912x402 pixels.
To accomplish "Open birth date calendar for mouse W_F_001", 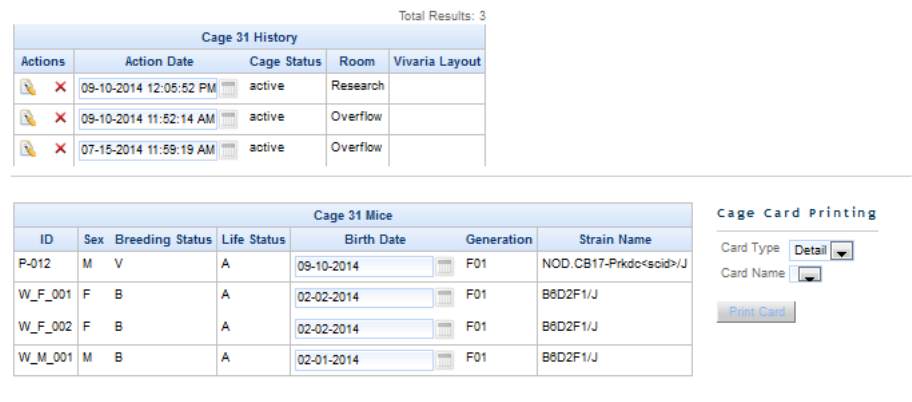I will pyautogui.click(x=445, y=298).
